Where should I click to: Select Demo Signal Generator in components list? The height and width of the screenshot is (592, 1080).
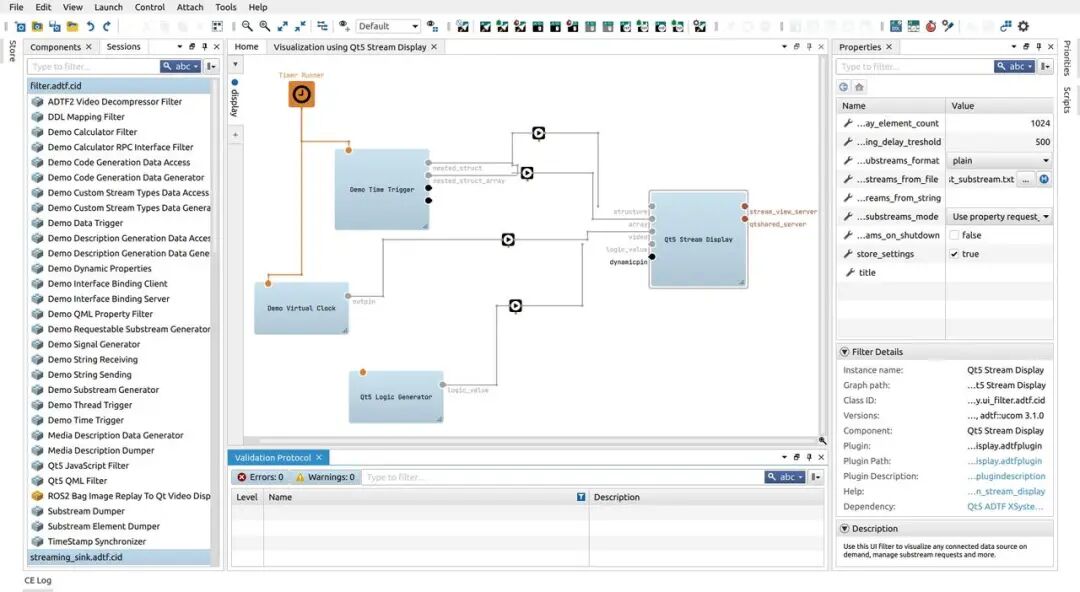coord(94,344)
